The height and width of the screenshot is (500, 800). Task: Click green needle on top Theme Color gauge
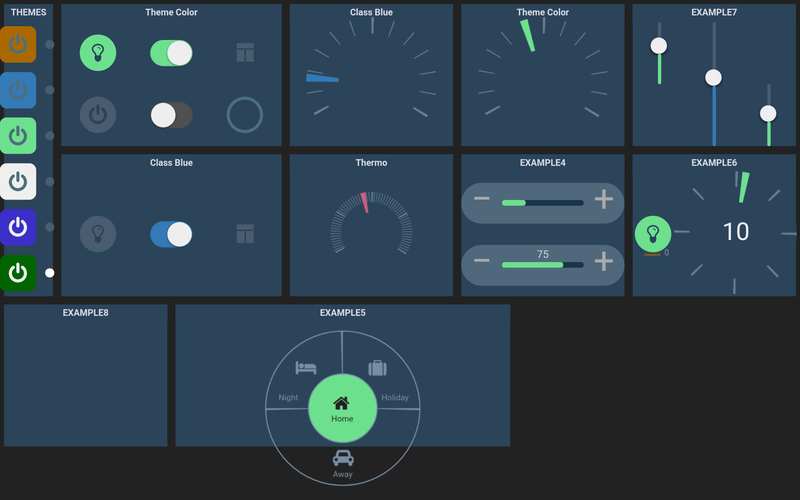(x=528, y=36)
